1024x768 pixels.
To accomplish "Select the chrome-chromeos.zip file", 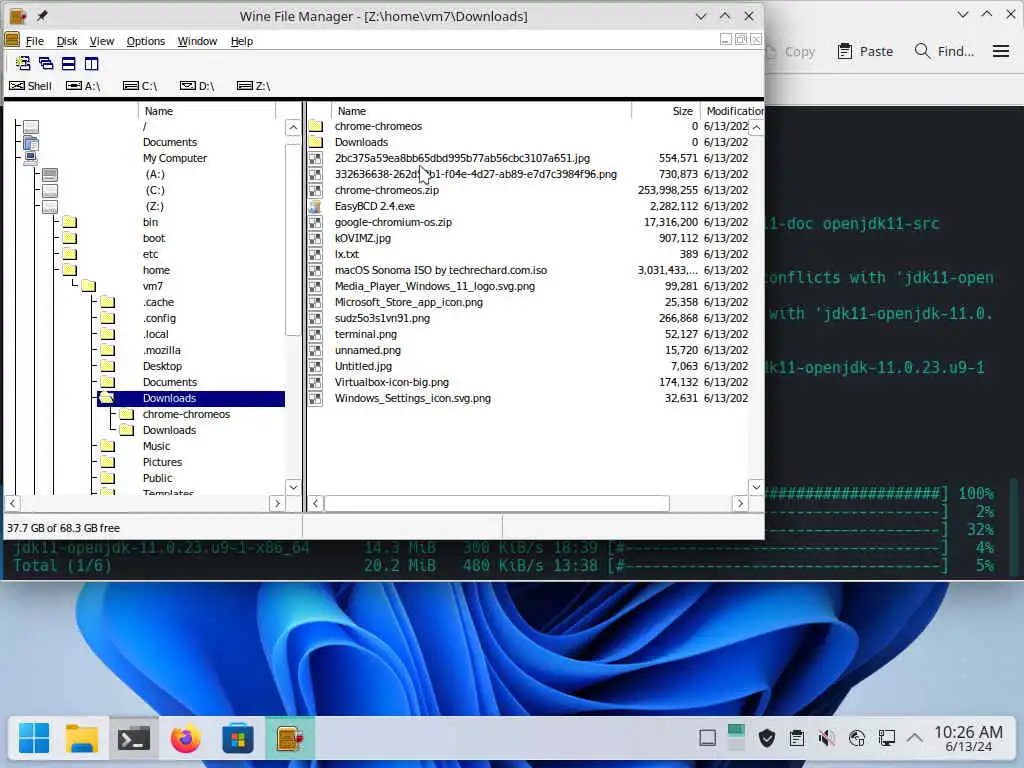I will pyautogui.click(x=387, y=190).
